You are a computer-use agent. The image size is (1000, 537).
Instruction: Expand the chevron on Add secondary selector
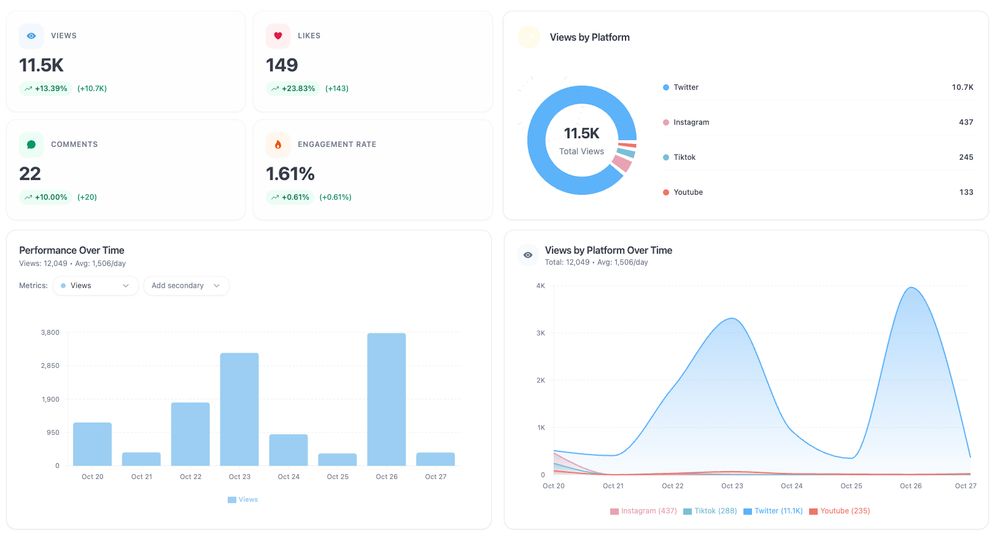click(217, 286)
